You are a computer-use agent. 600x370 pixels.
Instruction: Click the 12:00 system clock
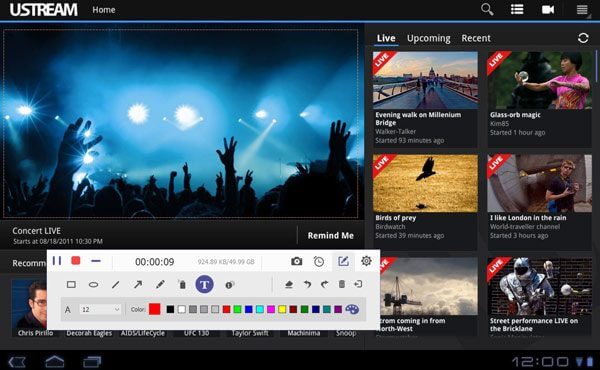(540, 361)
